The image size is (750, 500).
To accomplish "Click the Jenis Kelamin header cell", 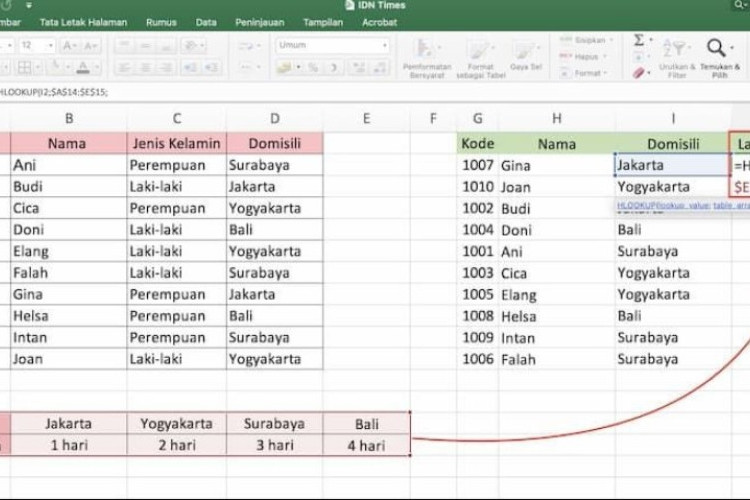I will (x=177, y=144).
